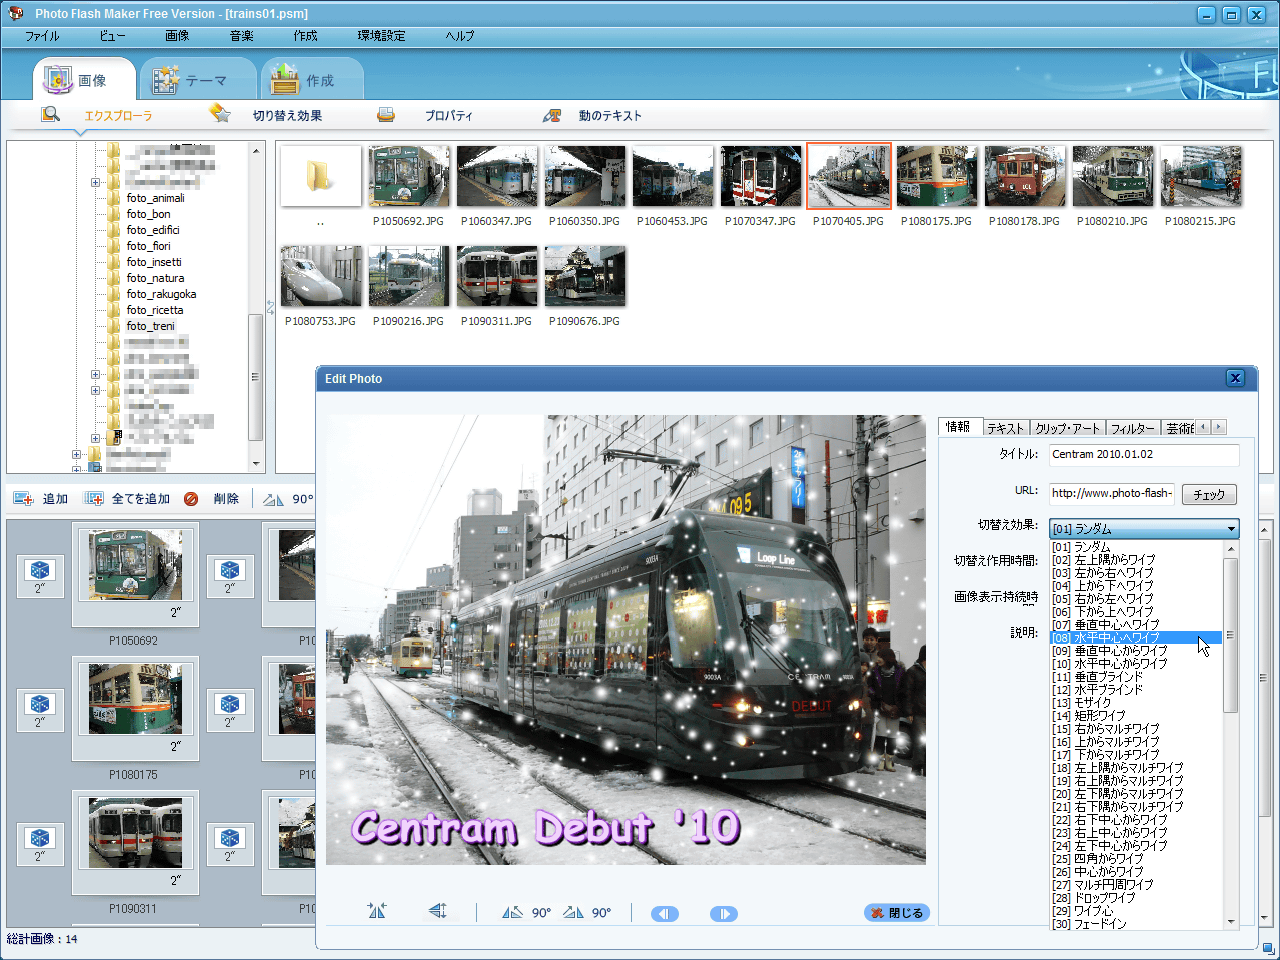Rotate 90° using the main toolbar icon
Image resolution: width=1280 pixels, height=960 pixels.
click(274, 499)
